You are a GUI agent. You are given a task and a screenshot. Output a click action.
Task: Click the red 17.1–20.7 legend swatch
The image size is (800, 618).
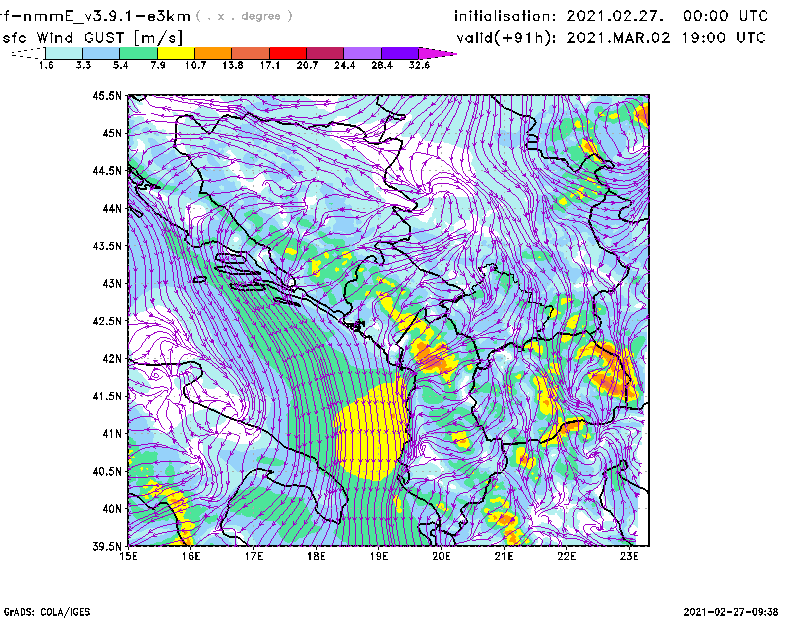(x=288, y=53)
